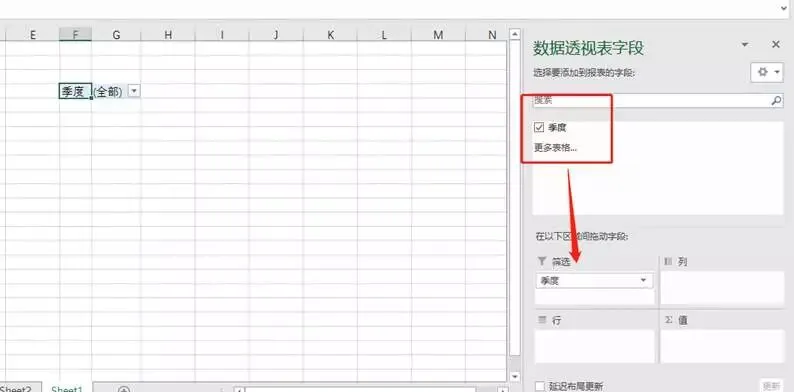Switch to the Sheet2 tab
Screen dimensions: 794x392
point(15,388)
